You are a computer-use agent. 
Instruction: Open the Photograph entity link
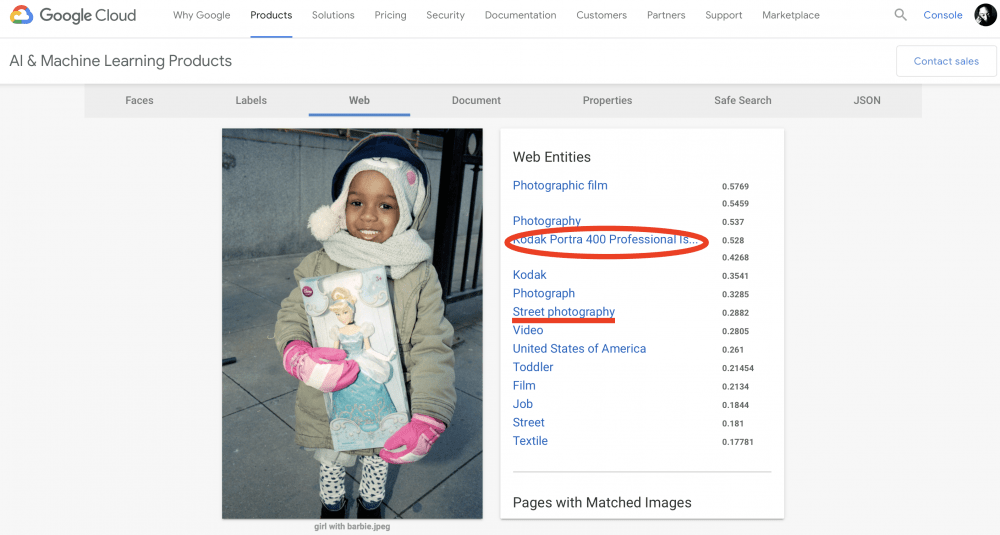[543, 293]
